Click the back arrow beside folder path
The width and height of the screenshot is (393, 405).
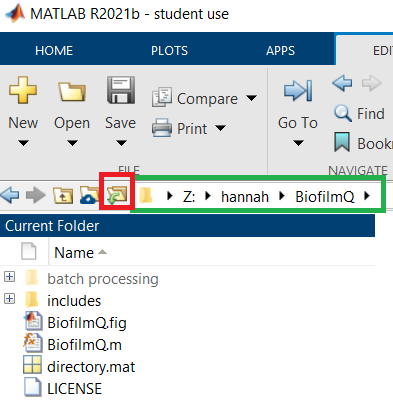click(x=10, y=195)
